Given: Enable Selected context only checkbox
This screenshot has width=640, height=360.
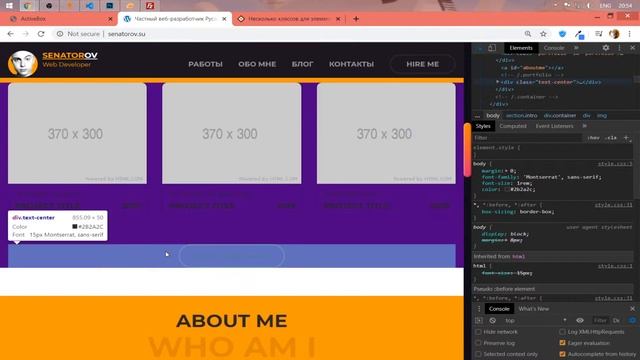Looking at the screenshot, I should point(478,354).
